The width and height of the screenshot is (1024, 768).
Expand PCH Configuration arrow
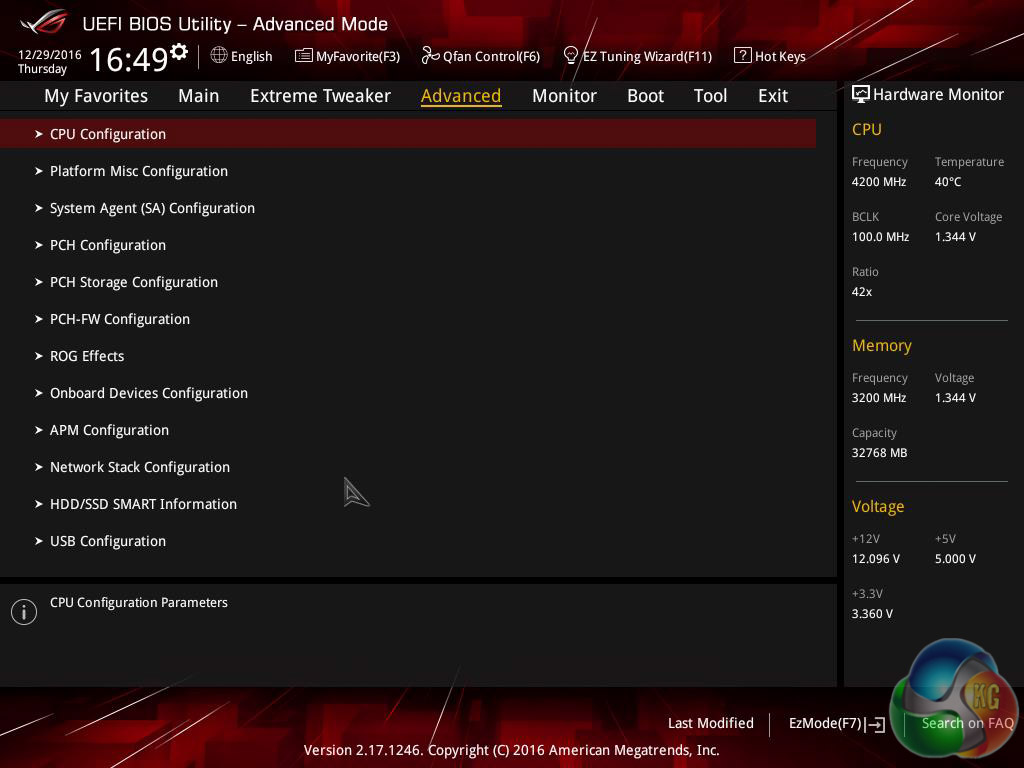pyautogui.click(x=39, y=245)
